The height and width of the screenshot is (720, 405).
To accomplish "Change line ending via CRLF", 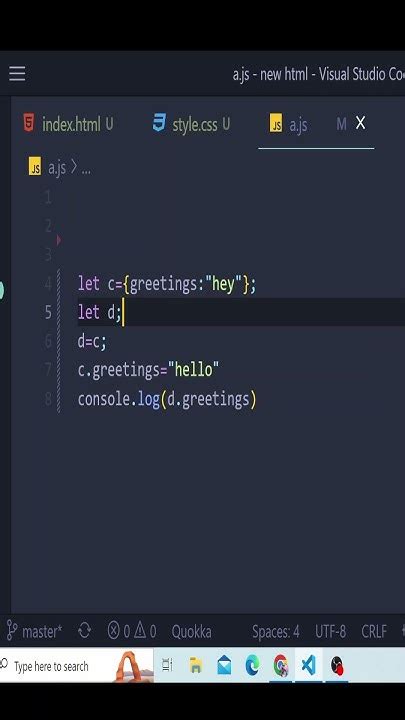I will click(x=374, y=632).
